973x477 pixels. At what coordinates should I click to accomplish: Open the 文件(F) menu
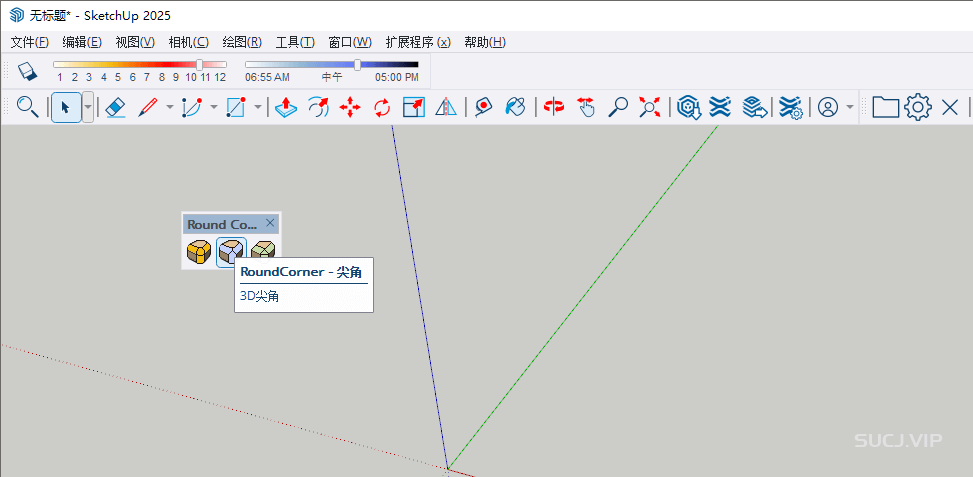(30, 42)
